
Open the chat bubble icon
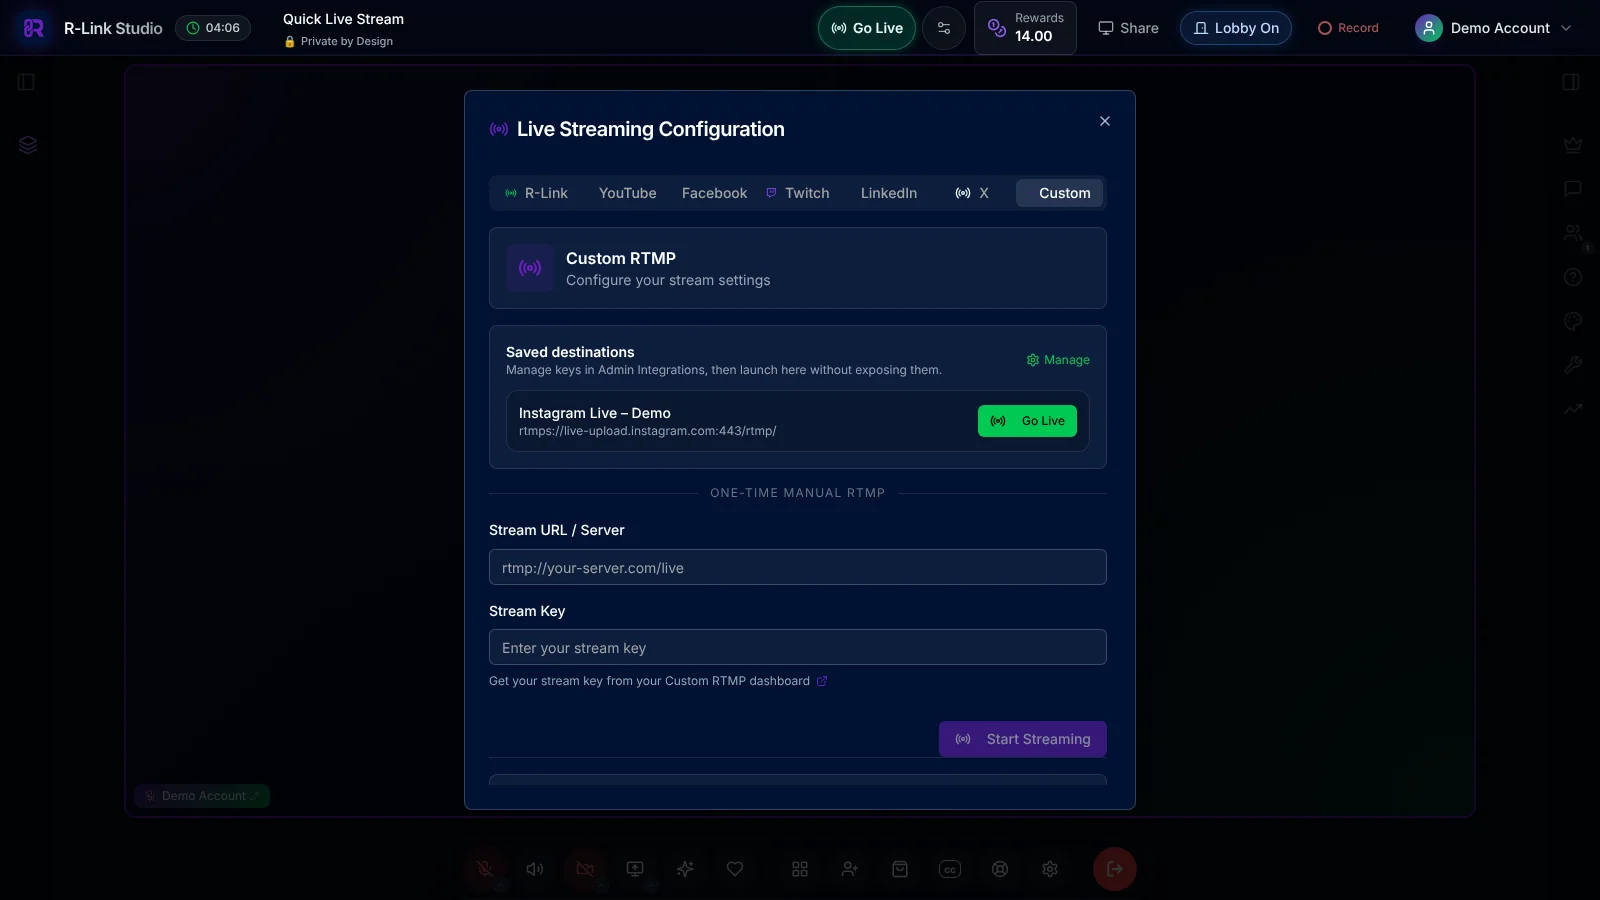coord(1573,189)
